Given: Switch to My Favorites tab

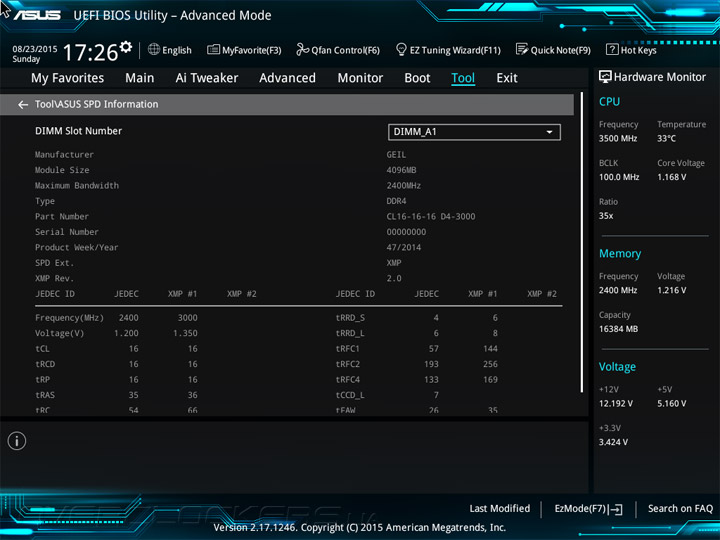Looking at the screenshot, I should 68,78.
